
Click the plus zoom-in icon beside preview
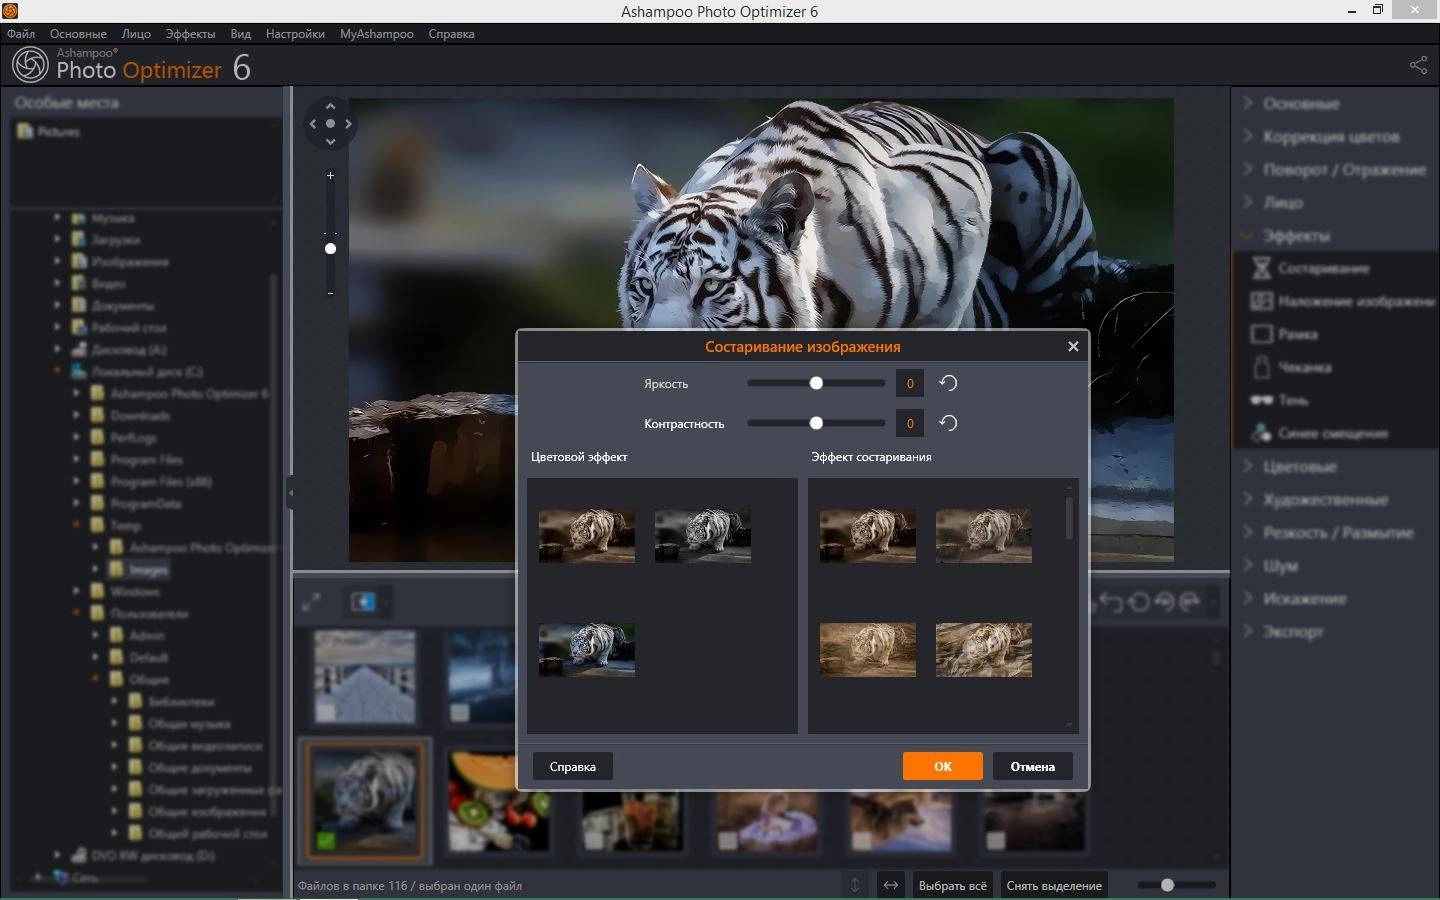tap(330, 175)
